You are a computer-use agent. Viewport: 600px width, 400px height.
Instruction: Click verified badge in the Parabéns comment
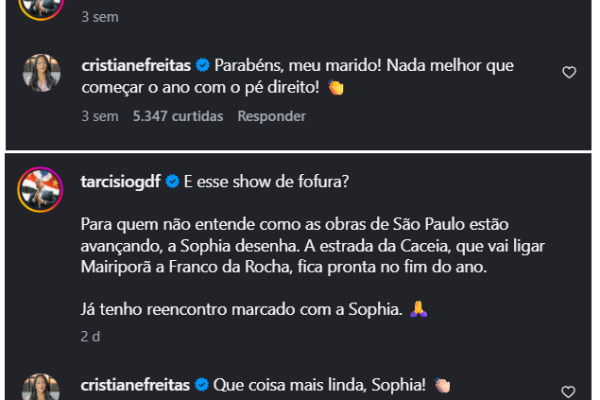click(x=201, y=65)
